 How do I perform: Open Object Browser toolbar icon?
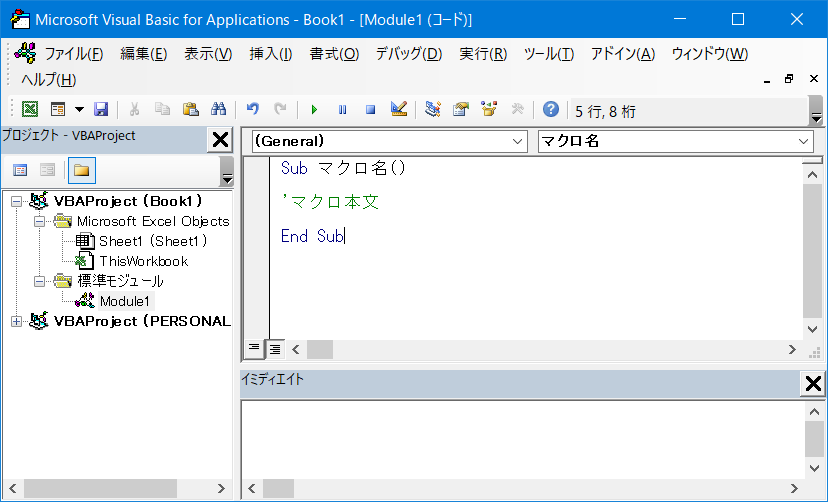click(489, 109)
